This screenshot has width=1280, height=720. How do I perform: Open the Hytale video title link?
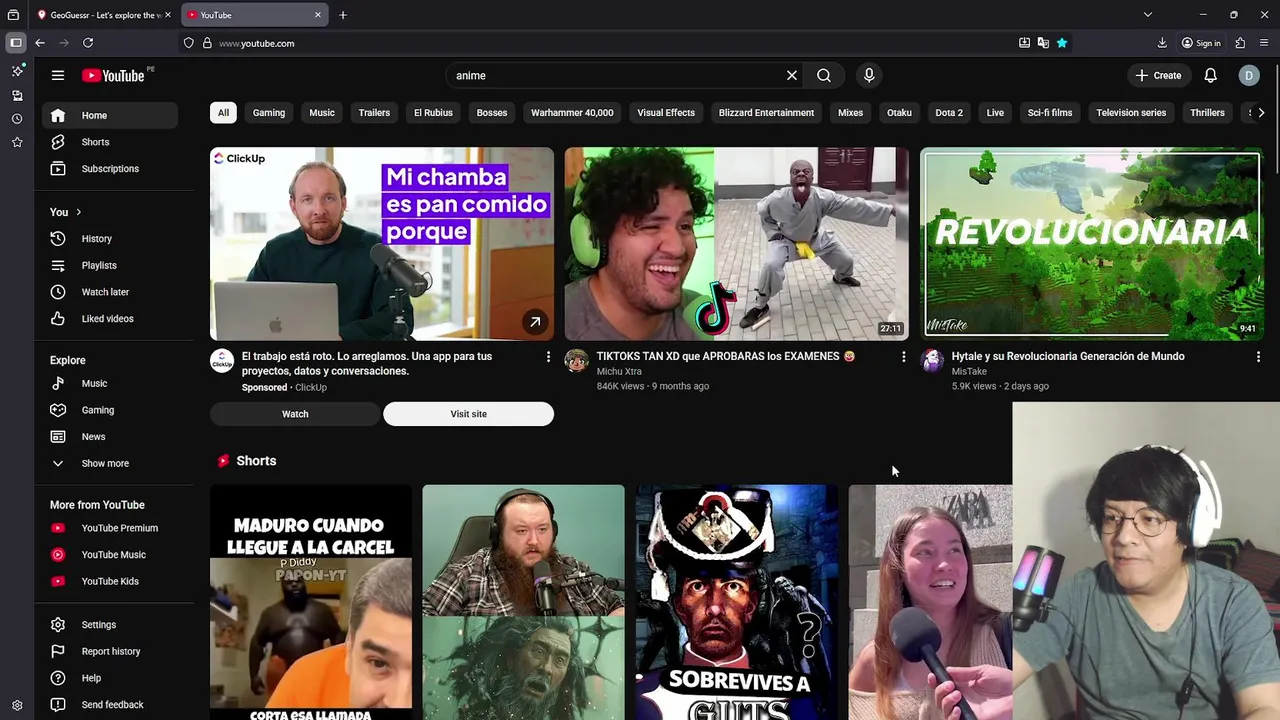point(1068,356)
